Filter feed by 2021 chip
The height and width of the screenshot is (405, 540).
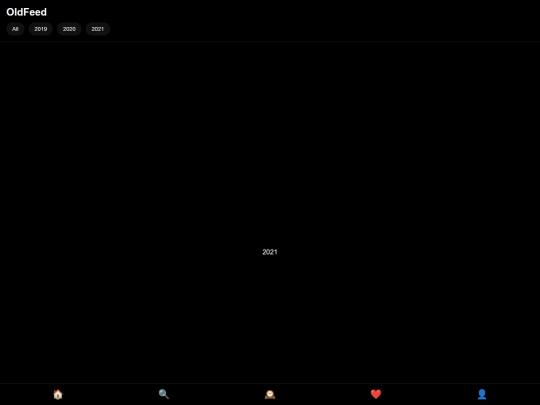click(x=97, y=29)
